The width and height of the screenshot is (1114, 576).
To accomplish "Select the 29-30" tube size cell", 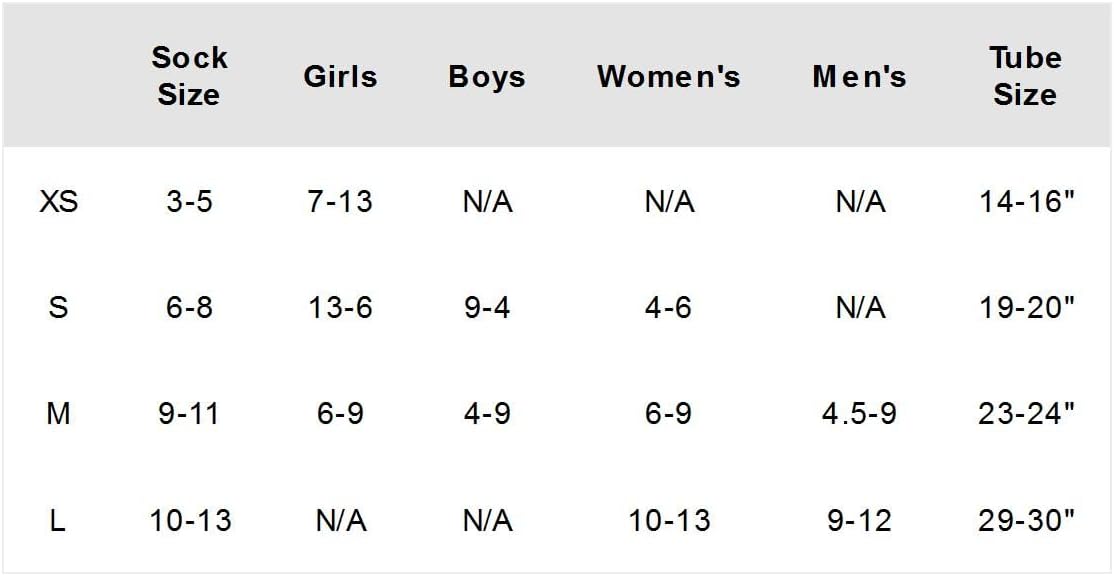I will pyautogui.click(x=1026, y=520).
